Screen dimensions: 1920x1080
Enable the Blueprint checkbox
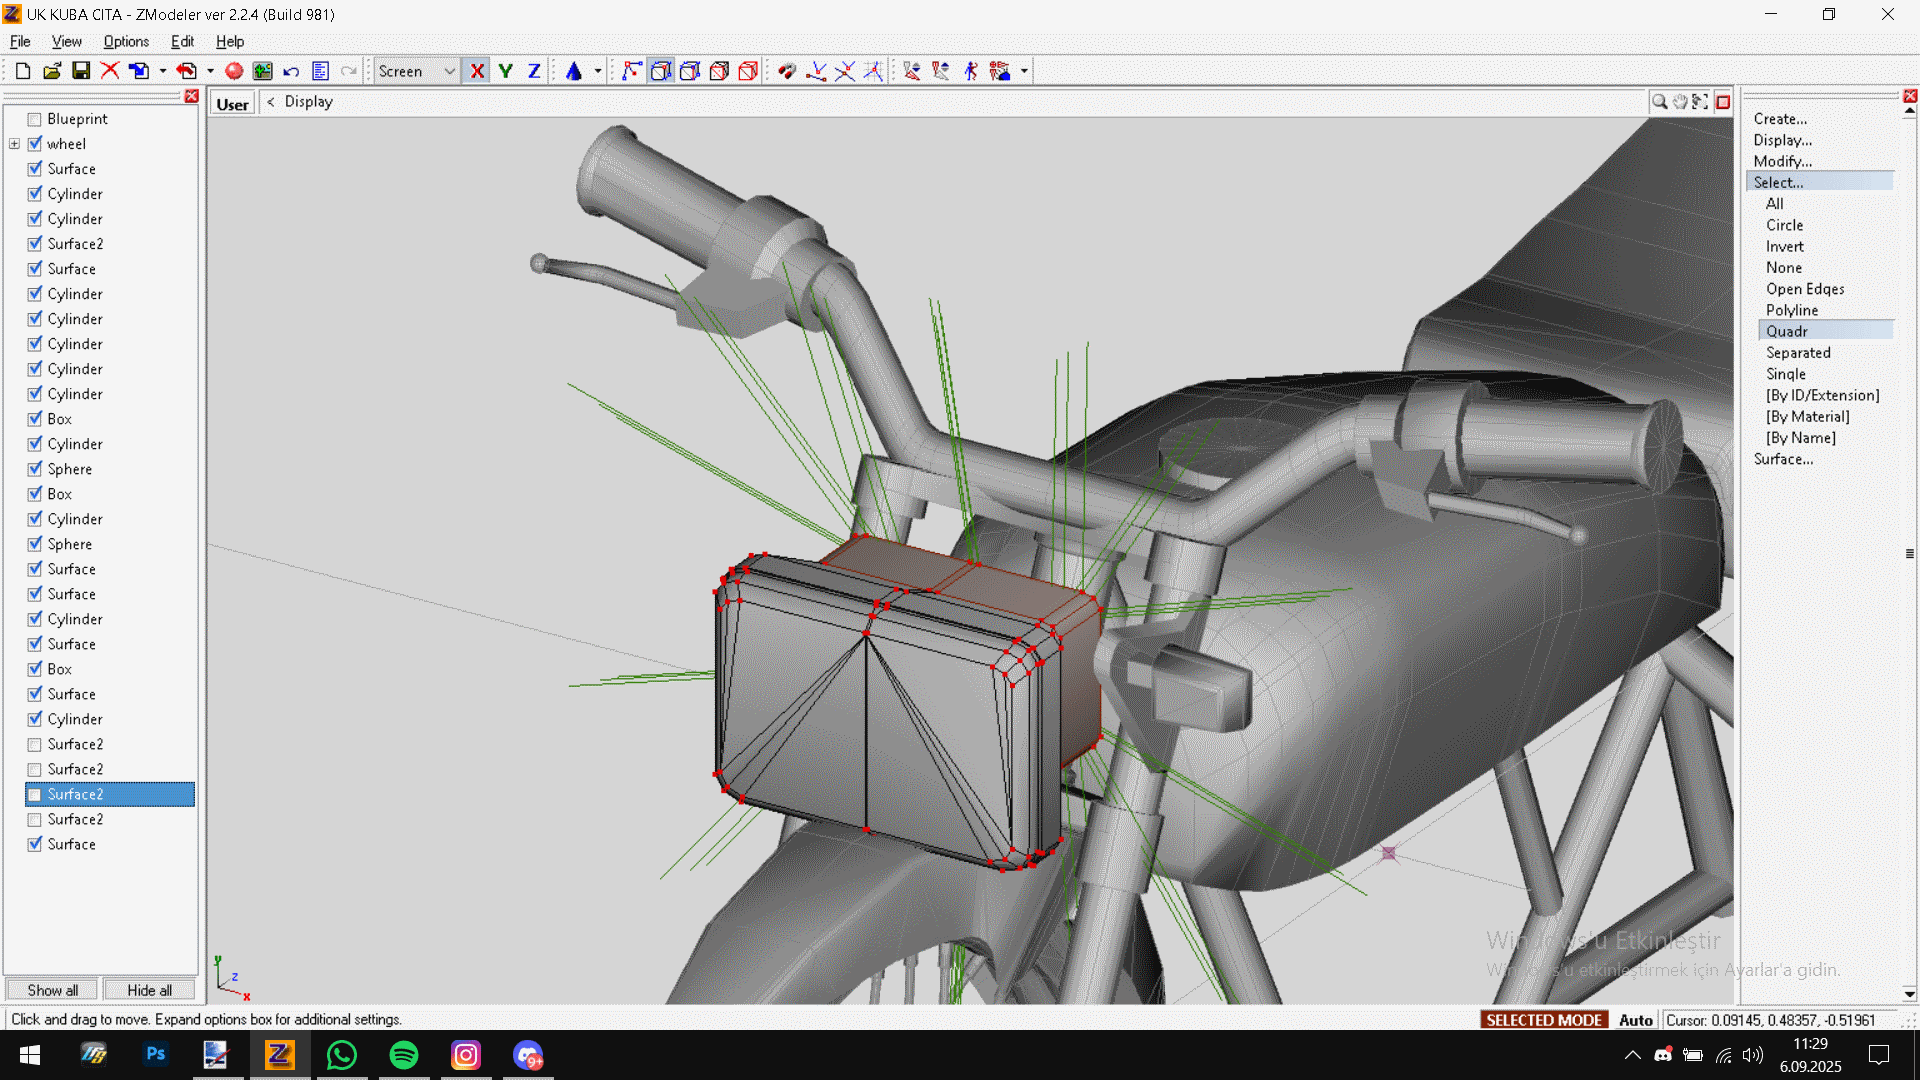(35, 119)
